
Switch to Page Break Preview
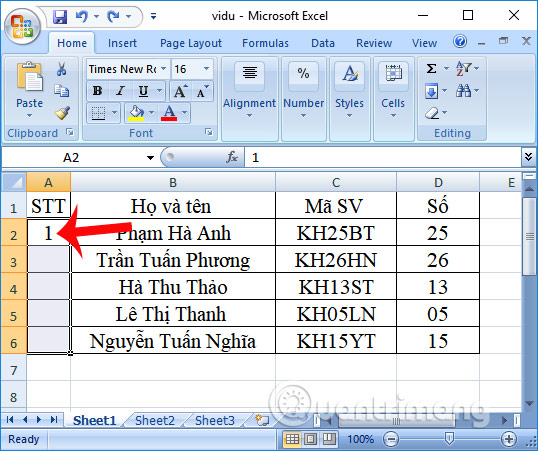point(329,439)
